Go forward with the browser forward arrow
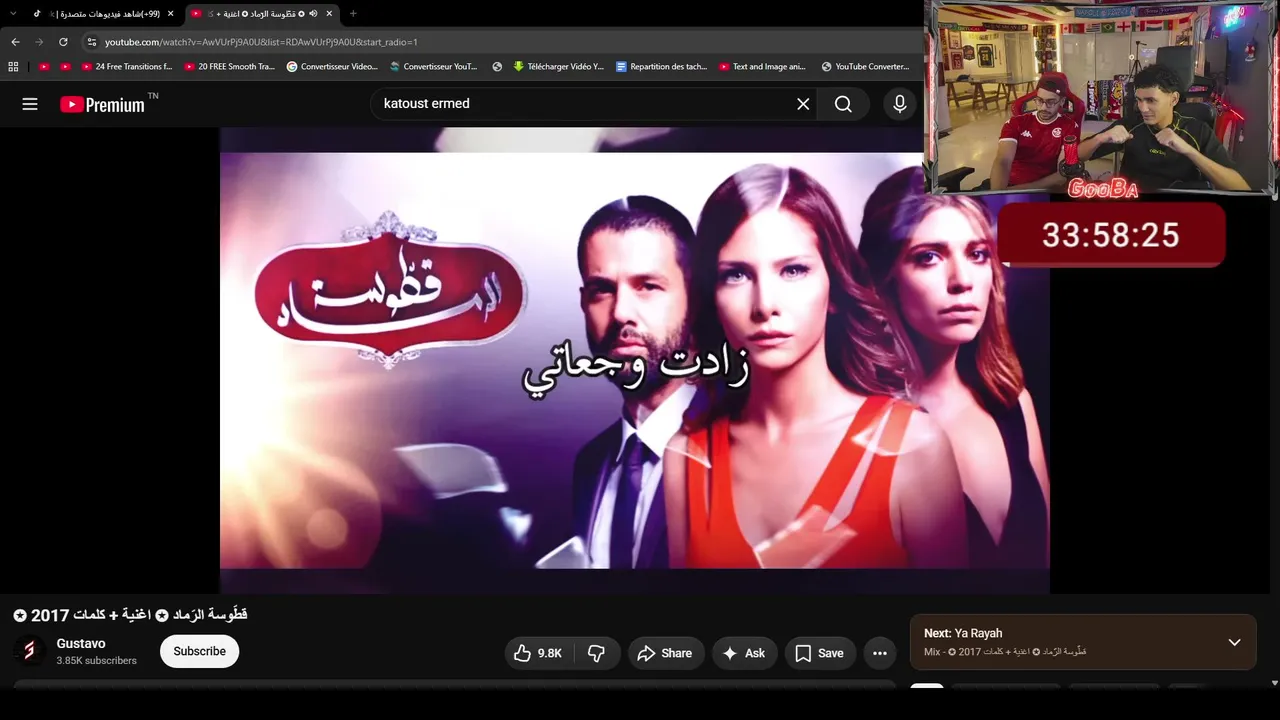 (39, 42)
